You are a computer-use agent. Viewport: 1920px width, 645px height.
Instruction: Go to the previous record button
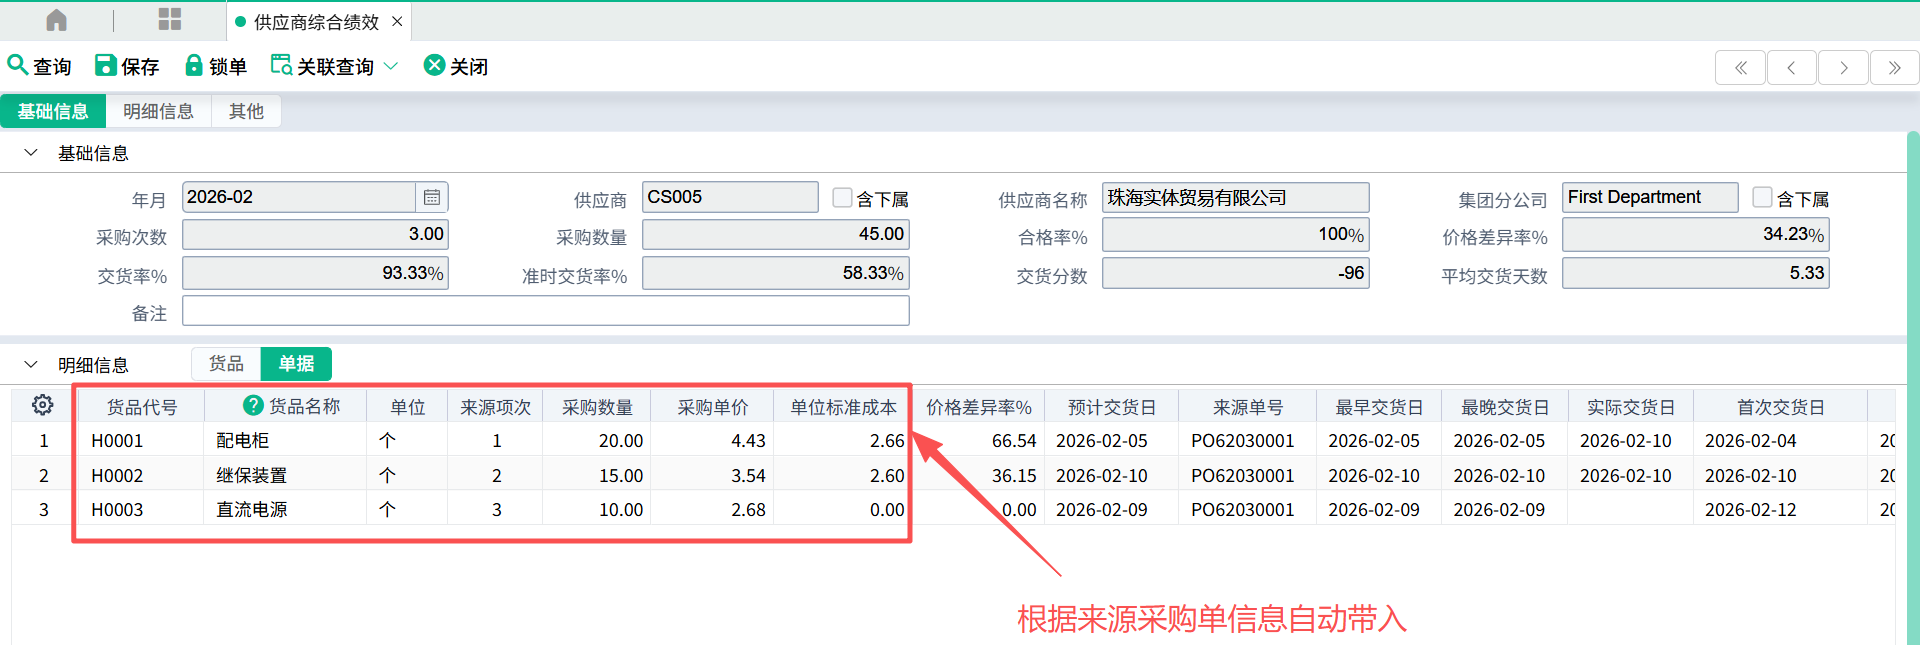tap(1791, 68)
